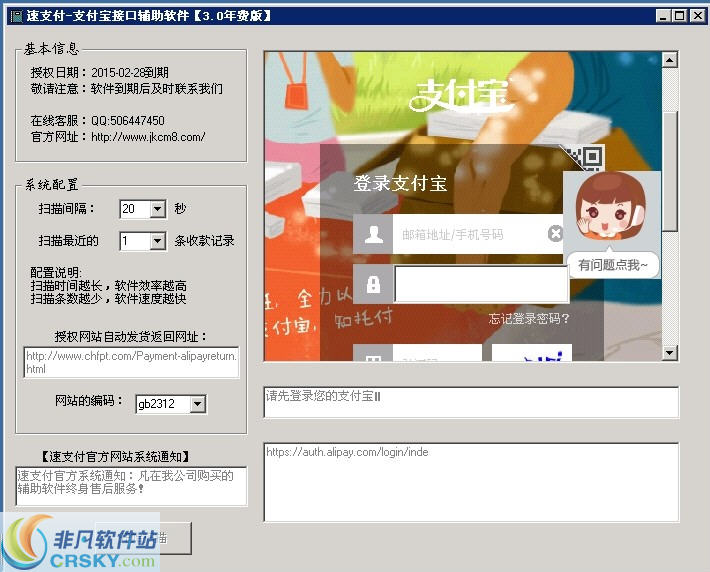The height and width of the screenshot is (572, 710).
Task: Click the 有问题点我~ help bubble
Action: tap(613, 264)
